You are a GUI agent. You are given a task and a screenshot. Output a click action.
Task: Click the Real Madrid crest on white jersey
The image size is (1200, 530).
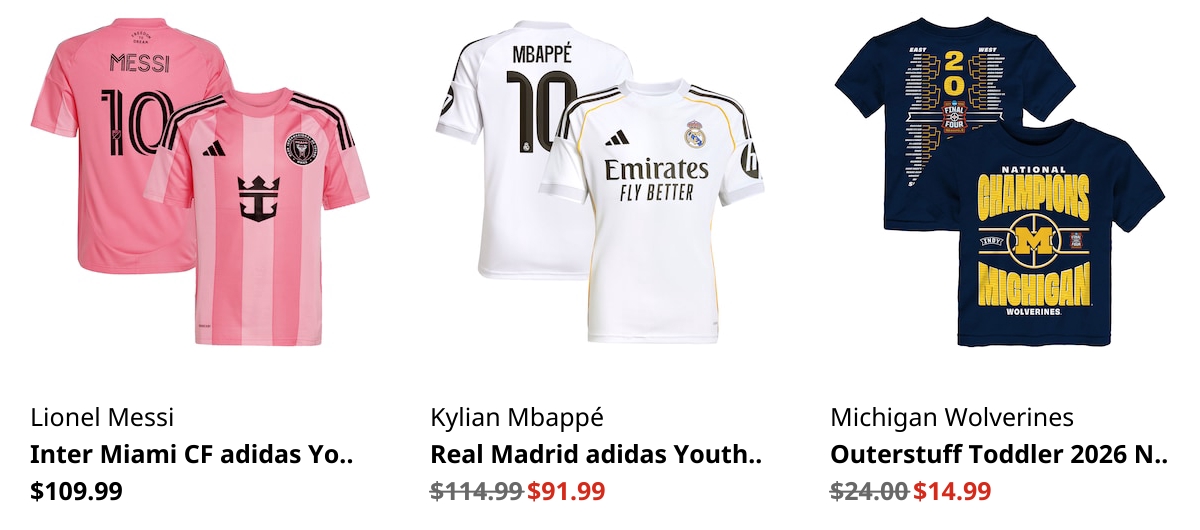click(x=696, y=134)
